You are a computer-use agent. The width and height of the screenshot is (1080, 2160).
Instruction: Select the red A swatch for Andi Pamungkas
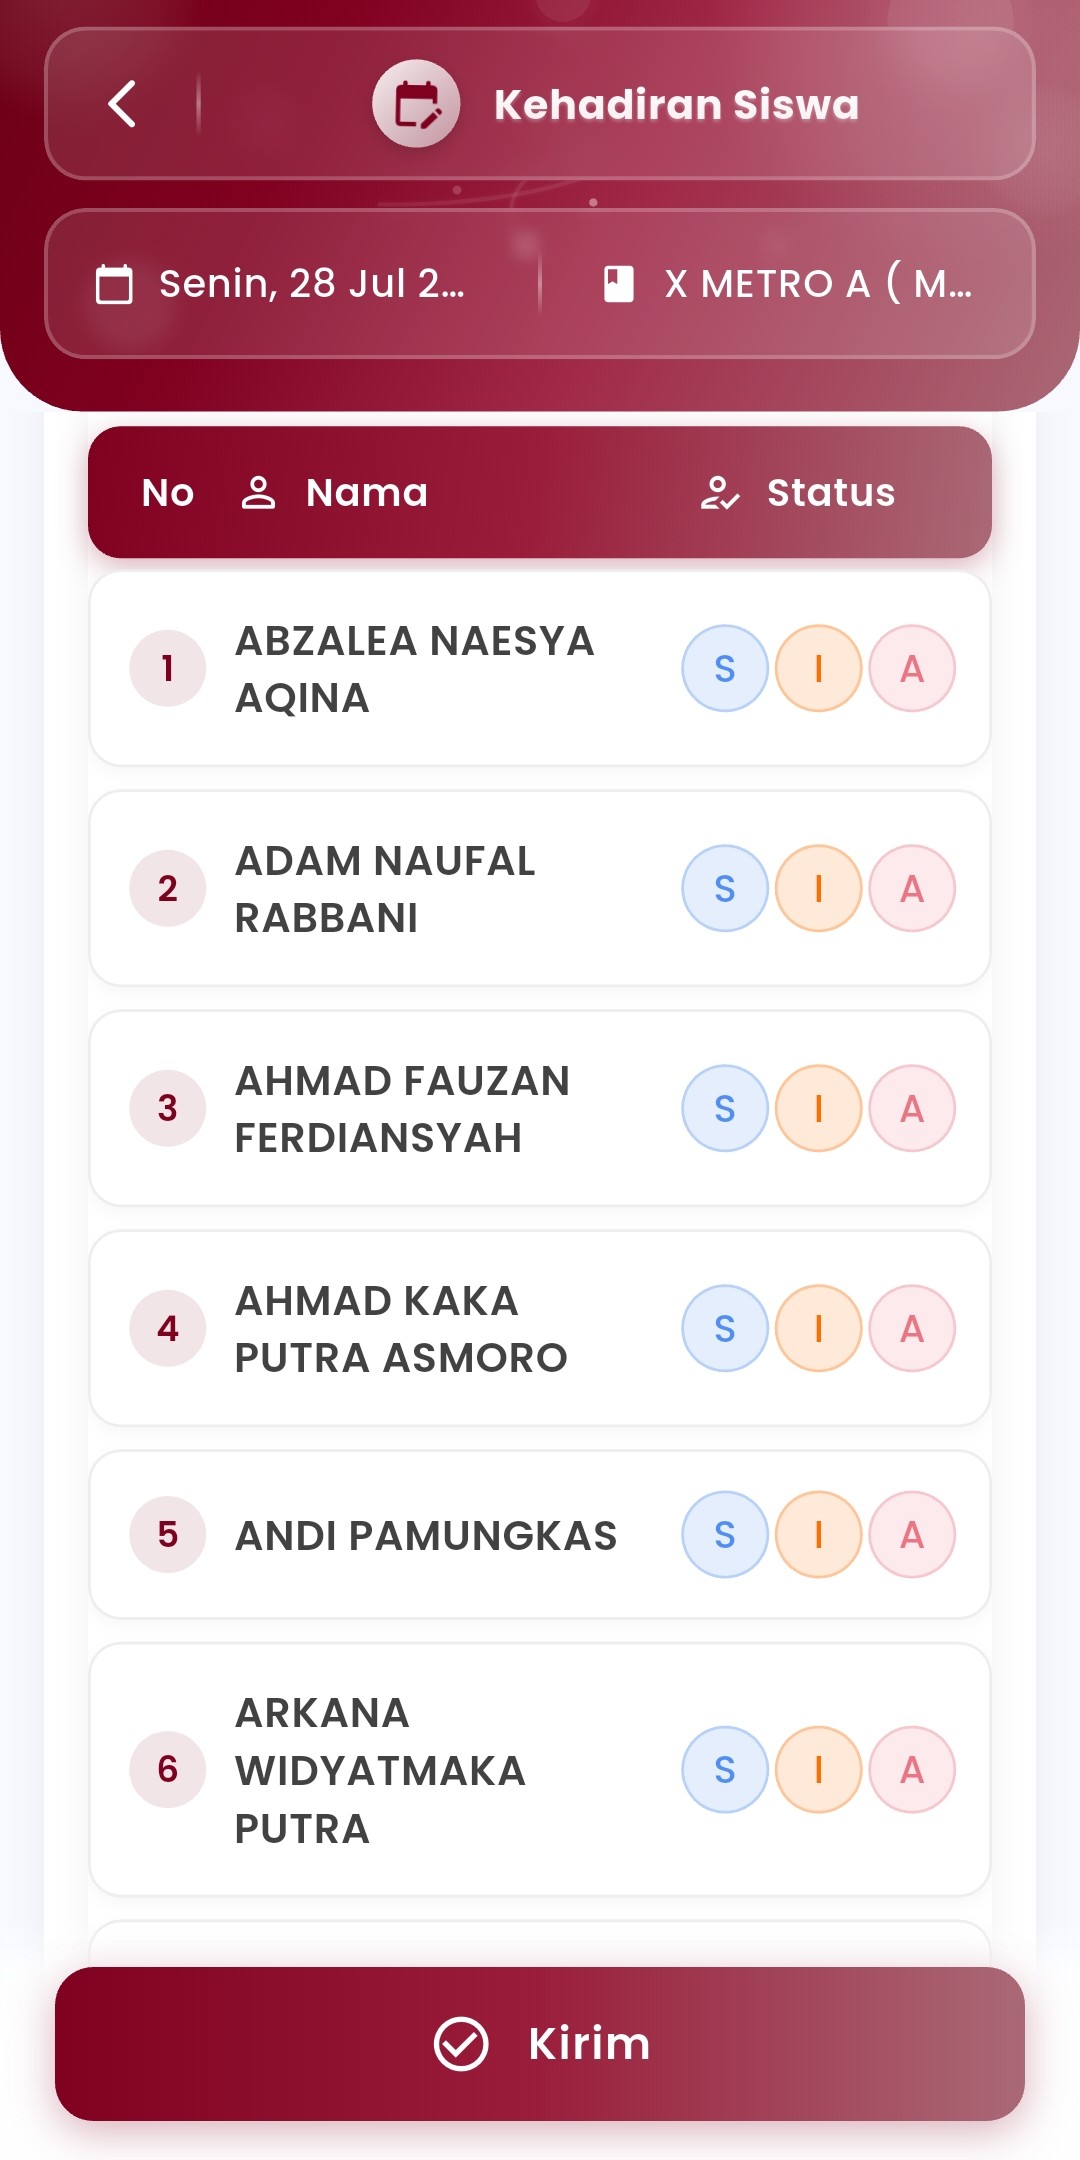pos(912,1534)
